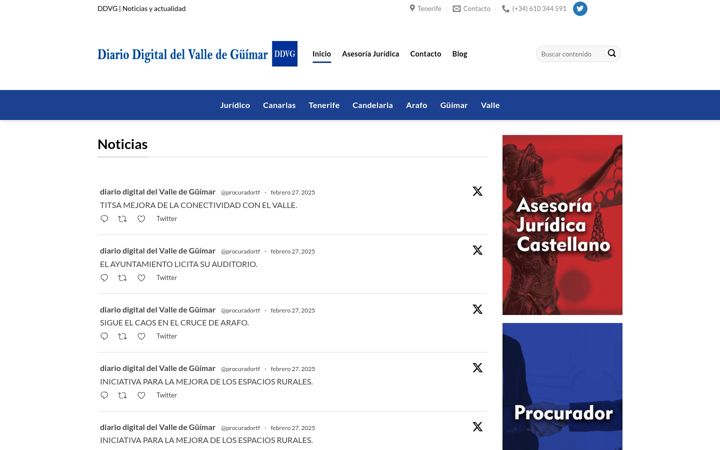The width and height of the screenshot is (720, 450).
Task: Click text TITSA MEJORA DE LA CONECTIVIDAD CON EL VALLE
Action: click(x=198, y=205)
